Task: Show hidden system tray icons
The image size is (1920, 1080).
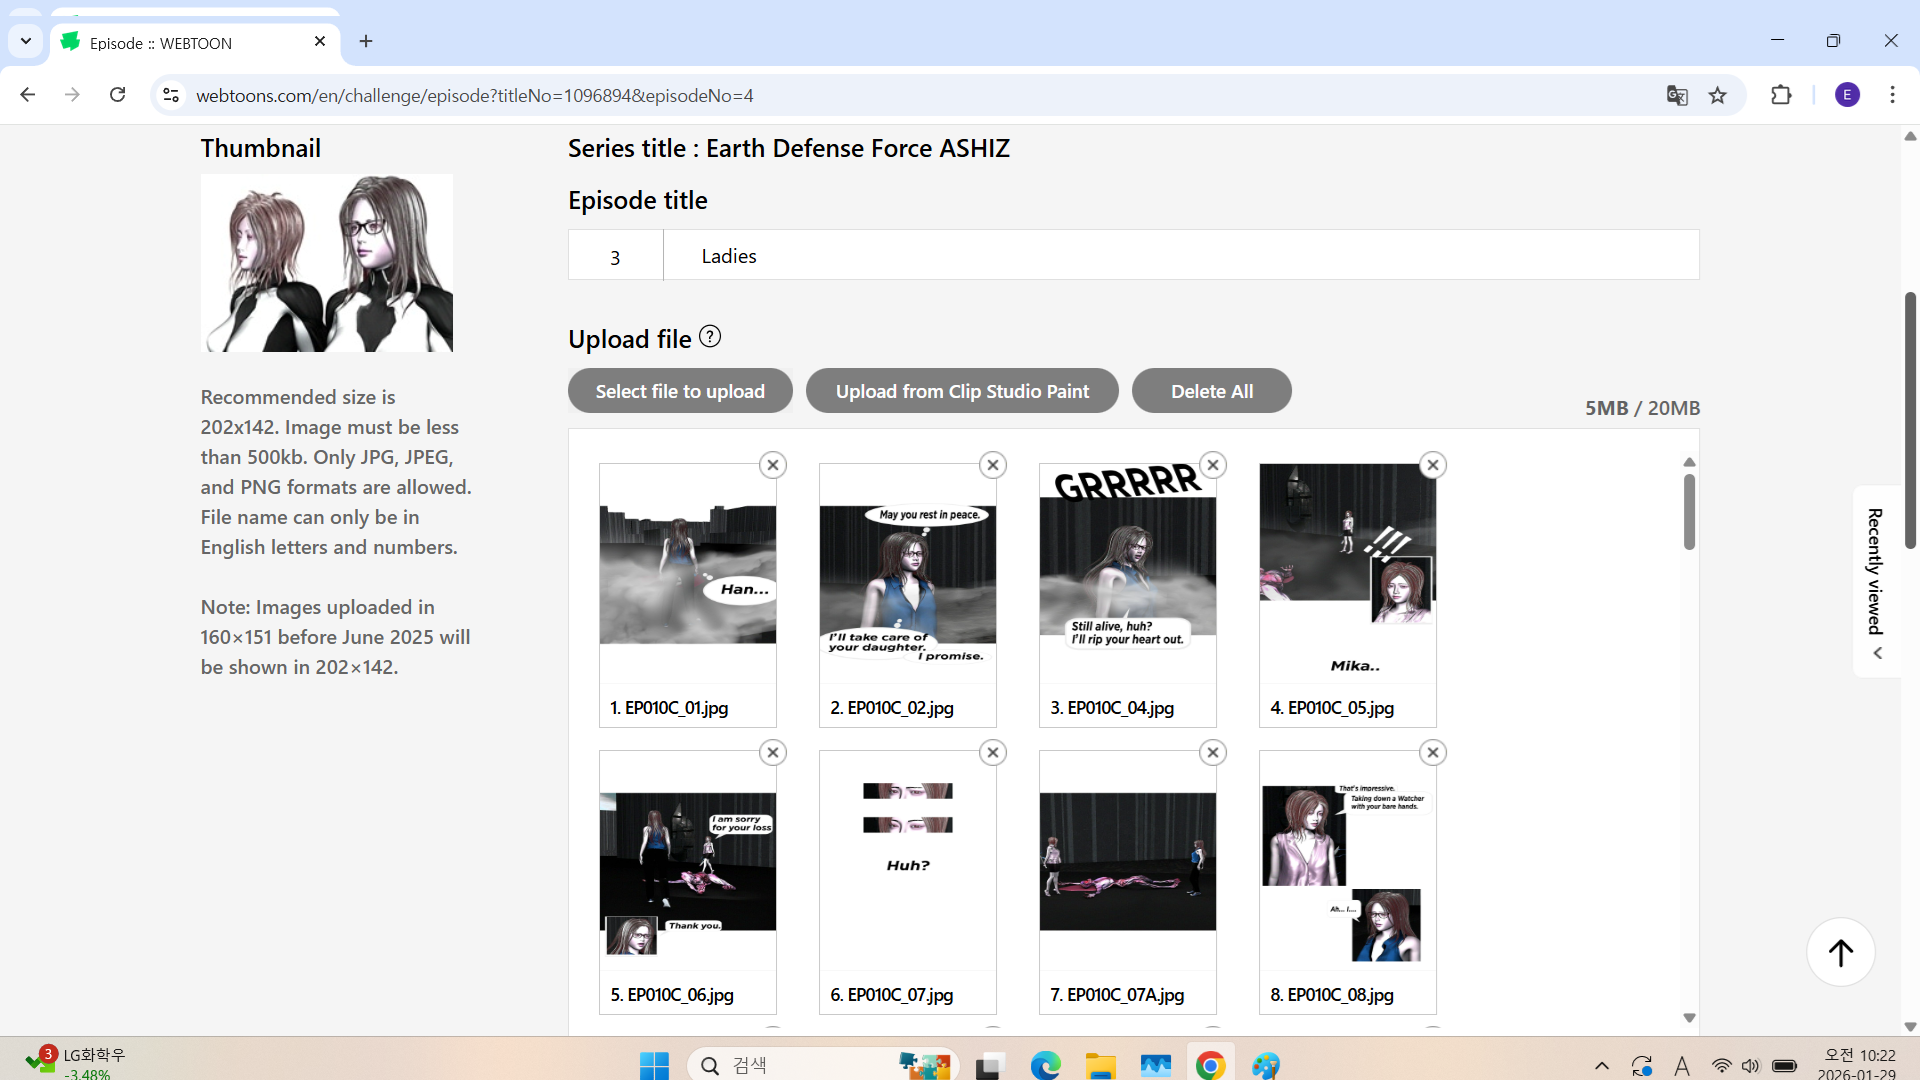Action: click(1601, 1066)
